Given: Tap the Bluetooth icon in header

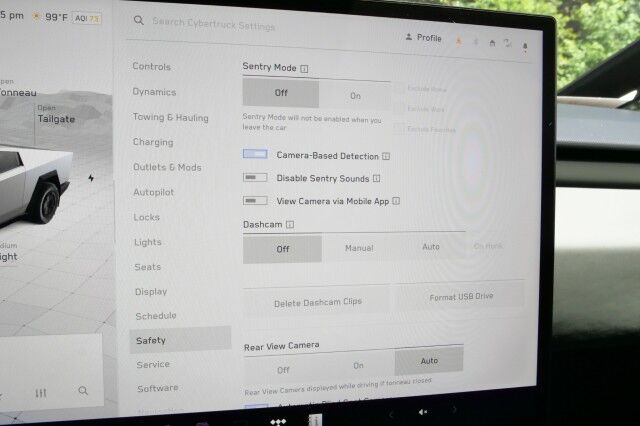Looking at the screenshot, I should coord(476,42).
